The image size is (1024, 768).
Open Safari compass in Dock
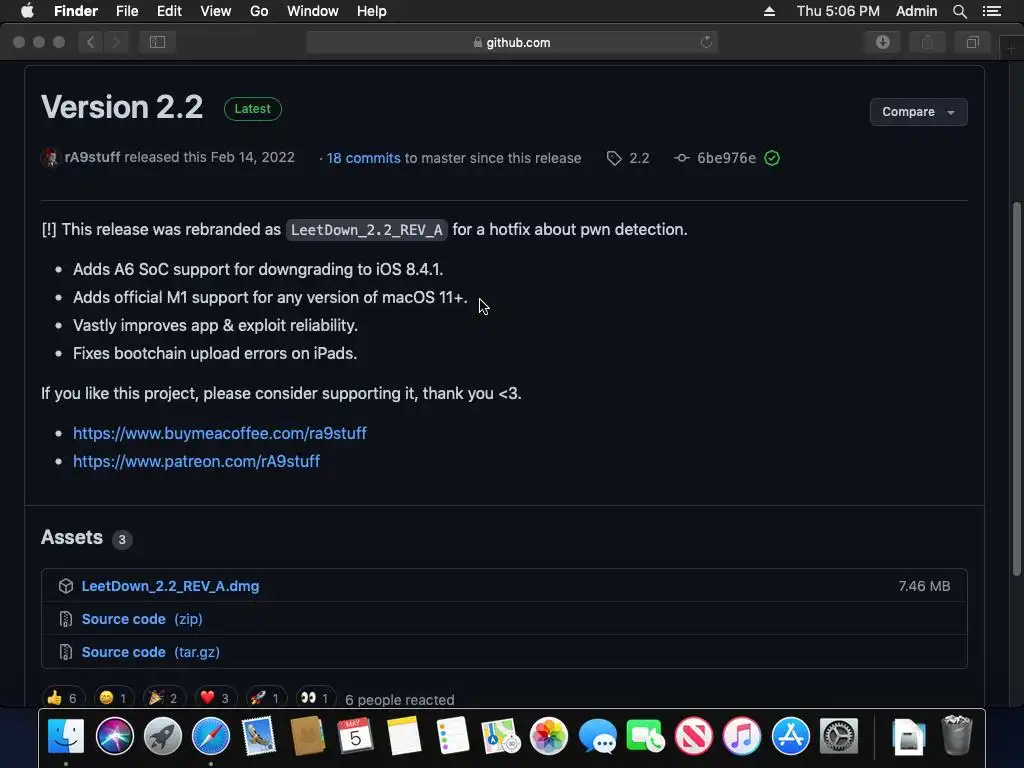(211, 736)
